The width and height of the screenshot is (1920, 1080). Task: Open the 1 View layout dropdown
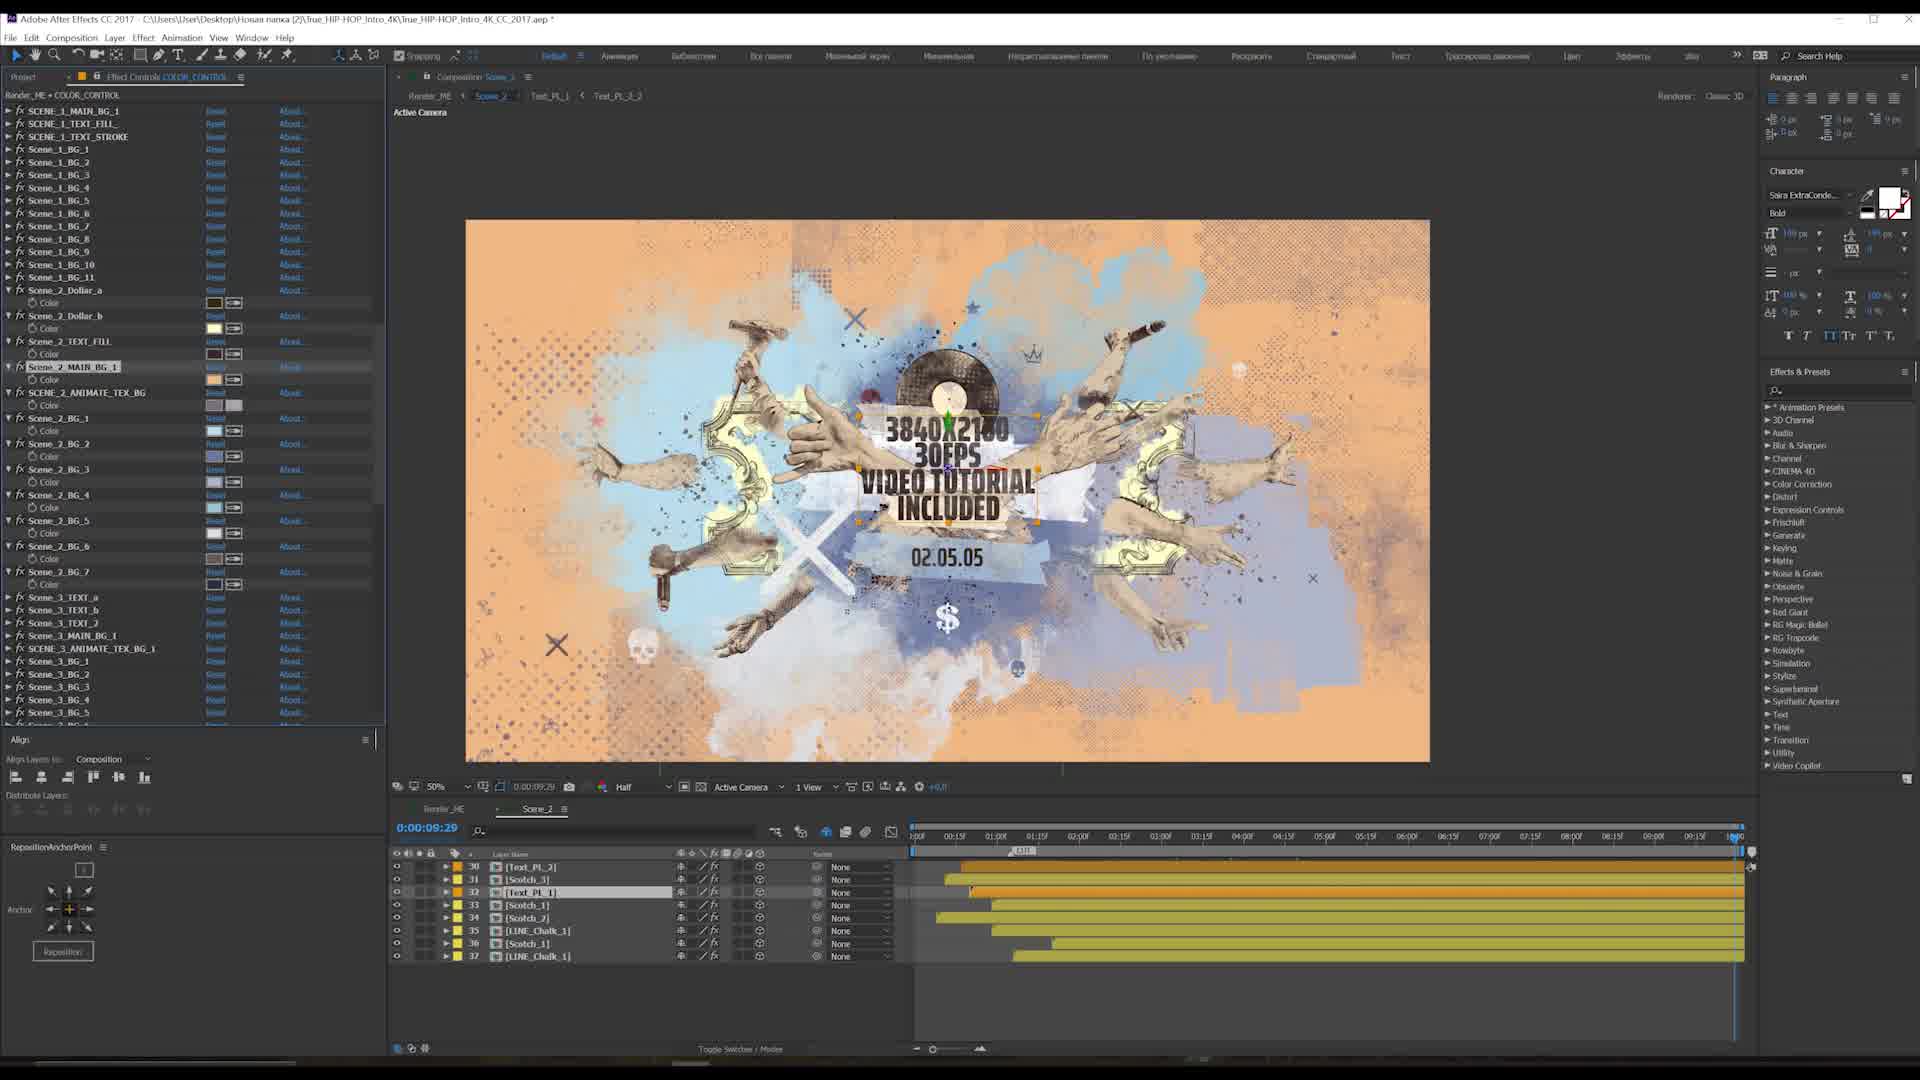(816, 787)
